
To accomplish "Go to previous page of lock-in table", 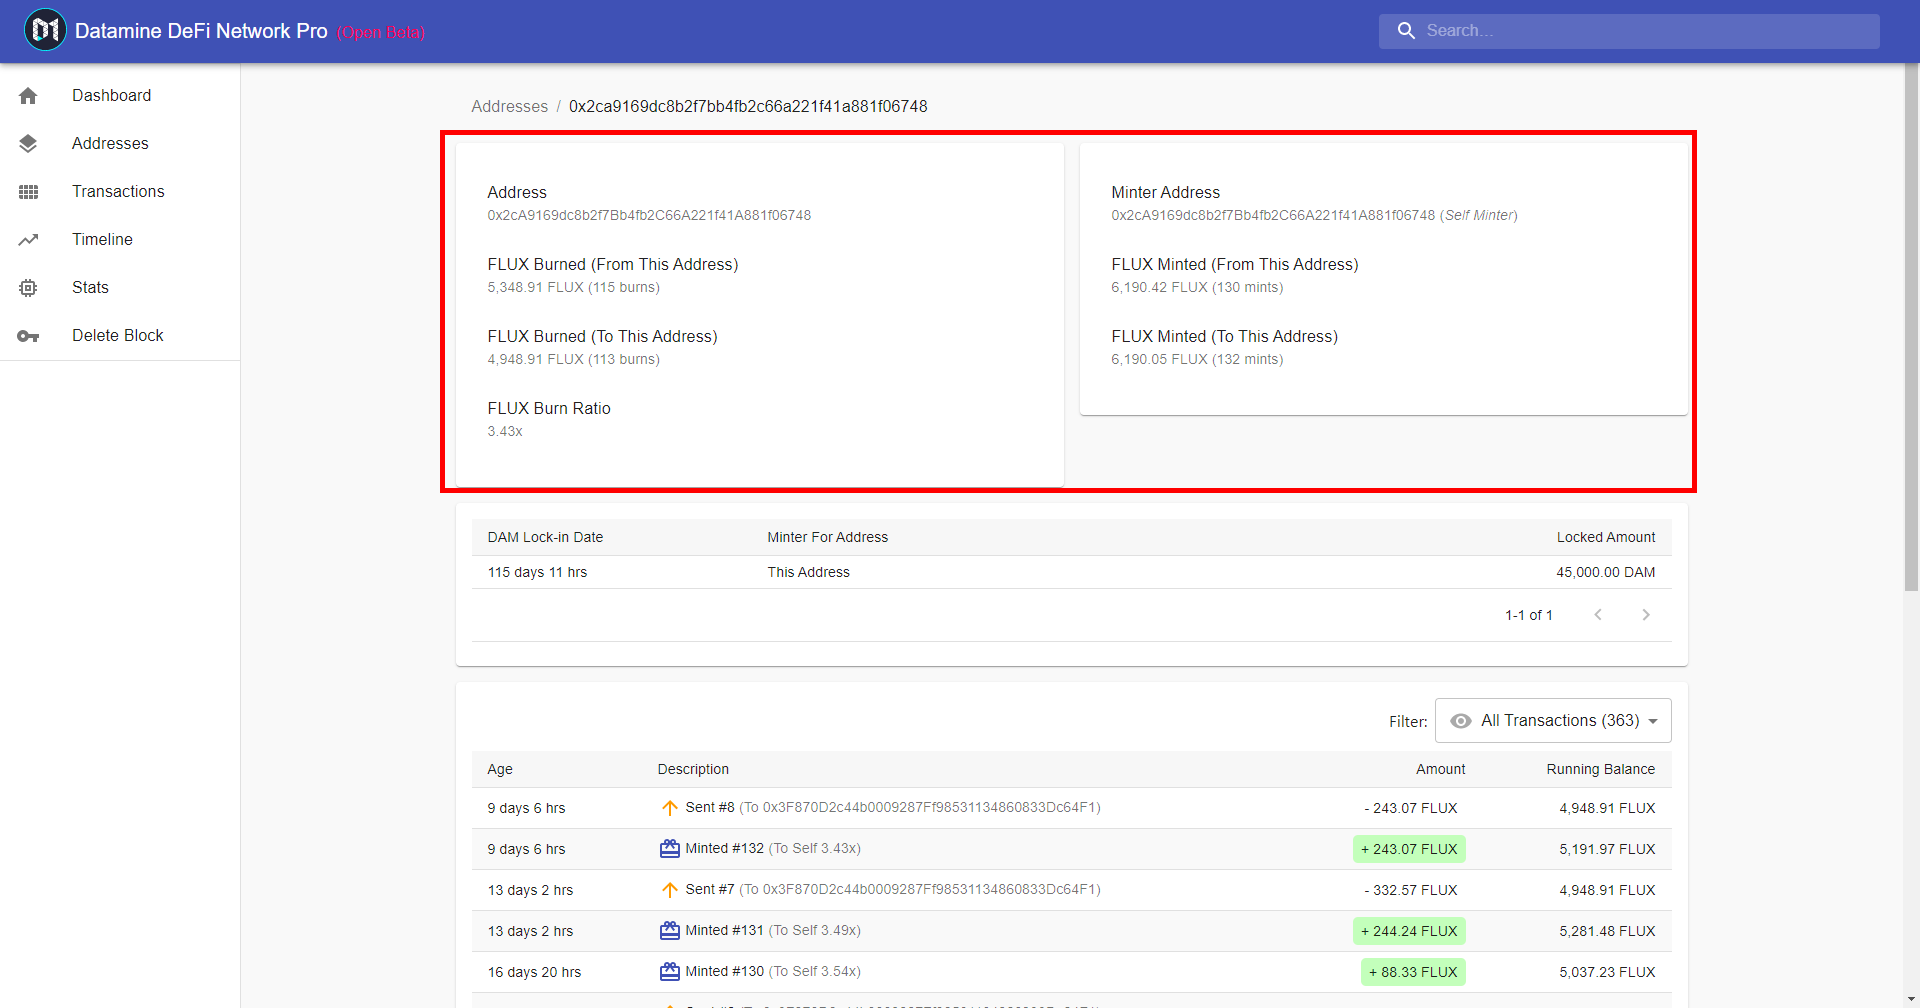I will coord(1598,615).
